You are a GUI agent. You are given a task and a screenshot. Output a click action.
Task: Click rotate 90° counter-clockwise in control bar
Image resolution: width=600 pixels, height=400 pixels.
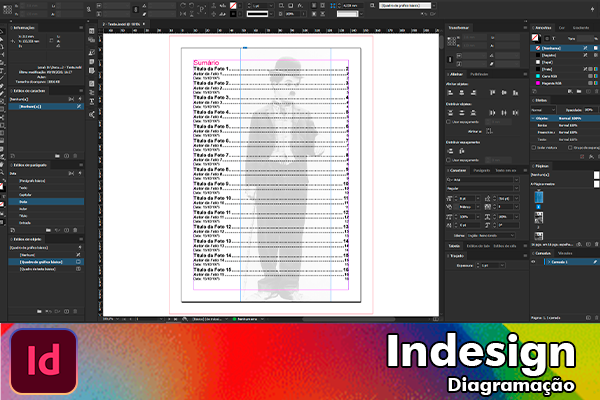[192, 5]
